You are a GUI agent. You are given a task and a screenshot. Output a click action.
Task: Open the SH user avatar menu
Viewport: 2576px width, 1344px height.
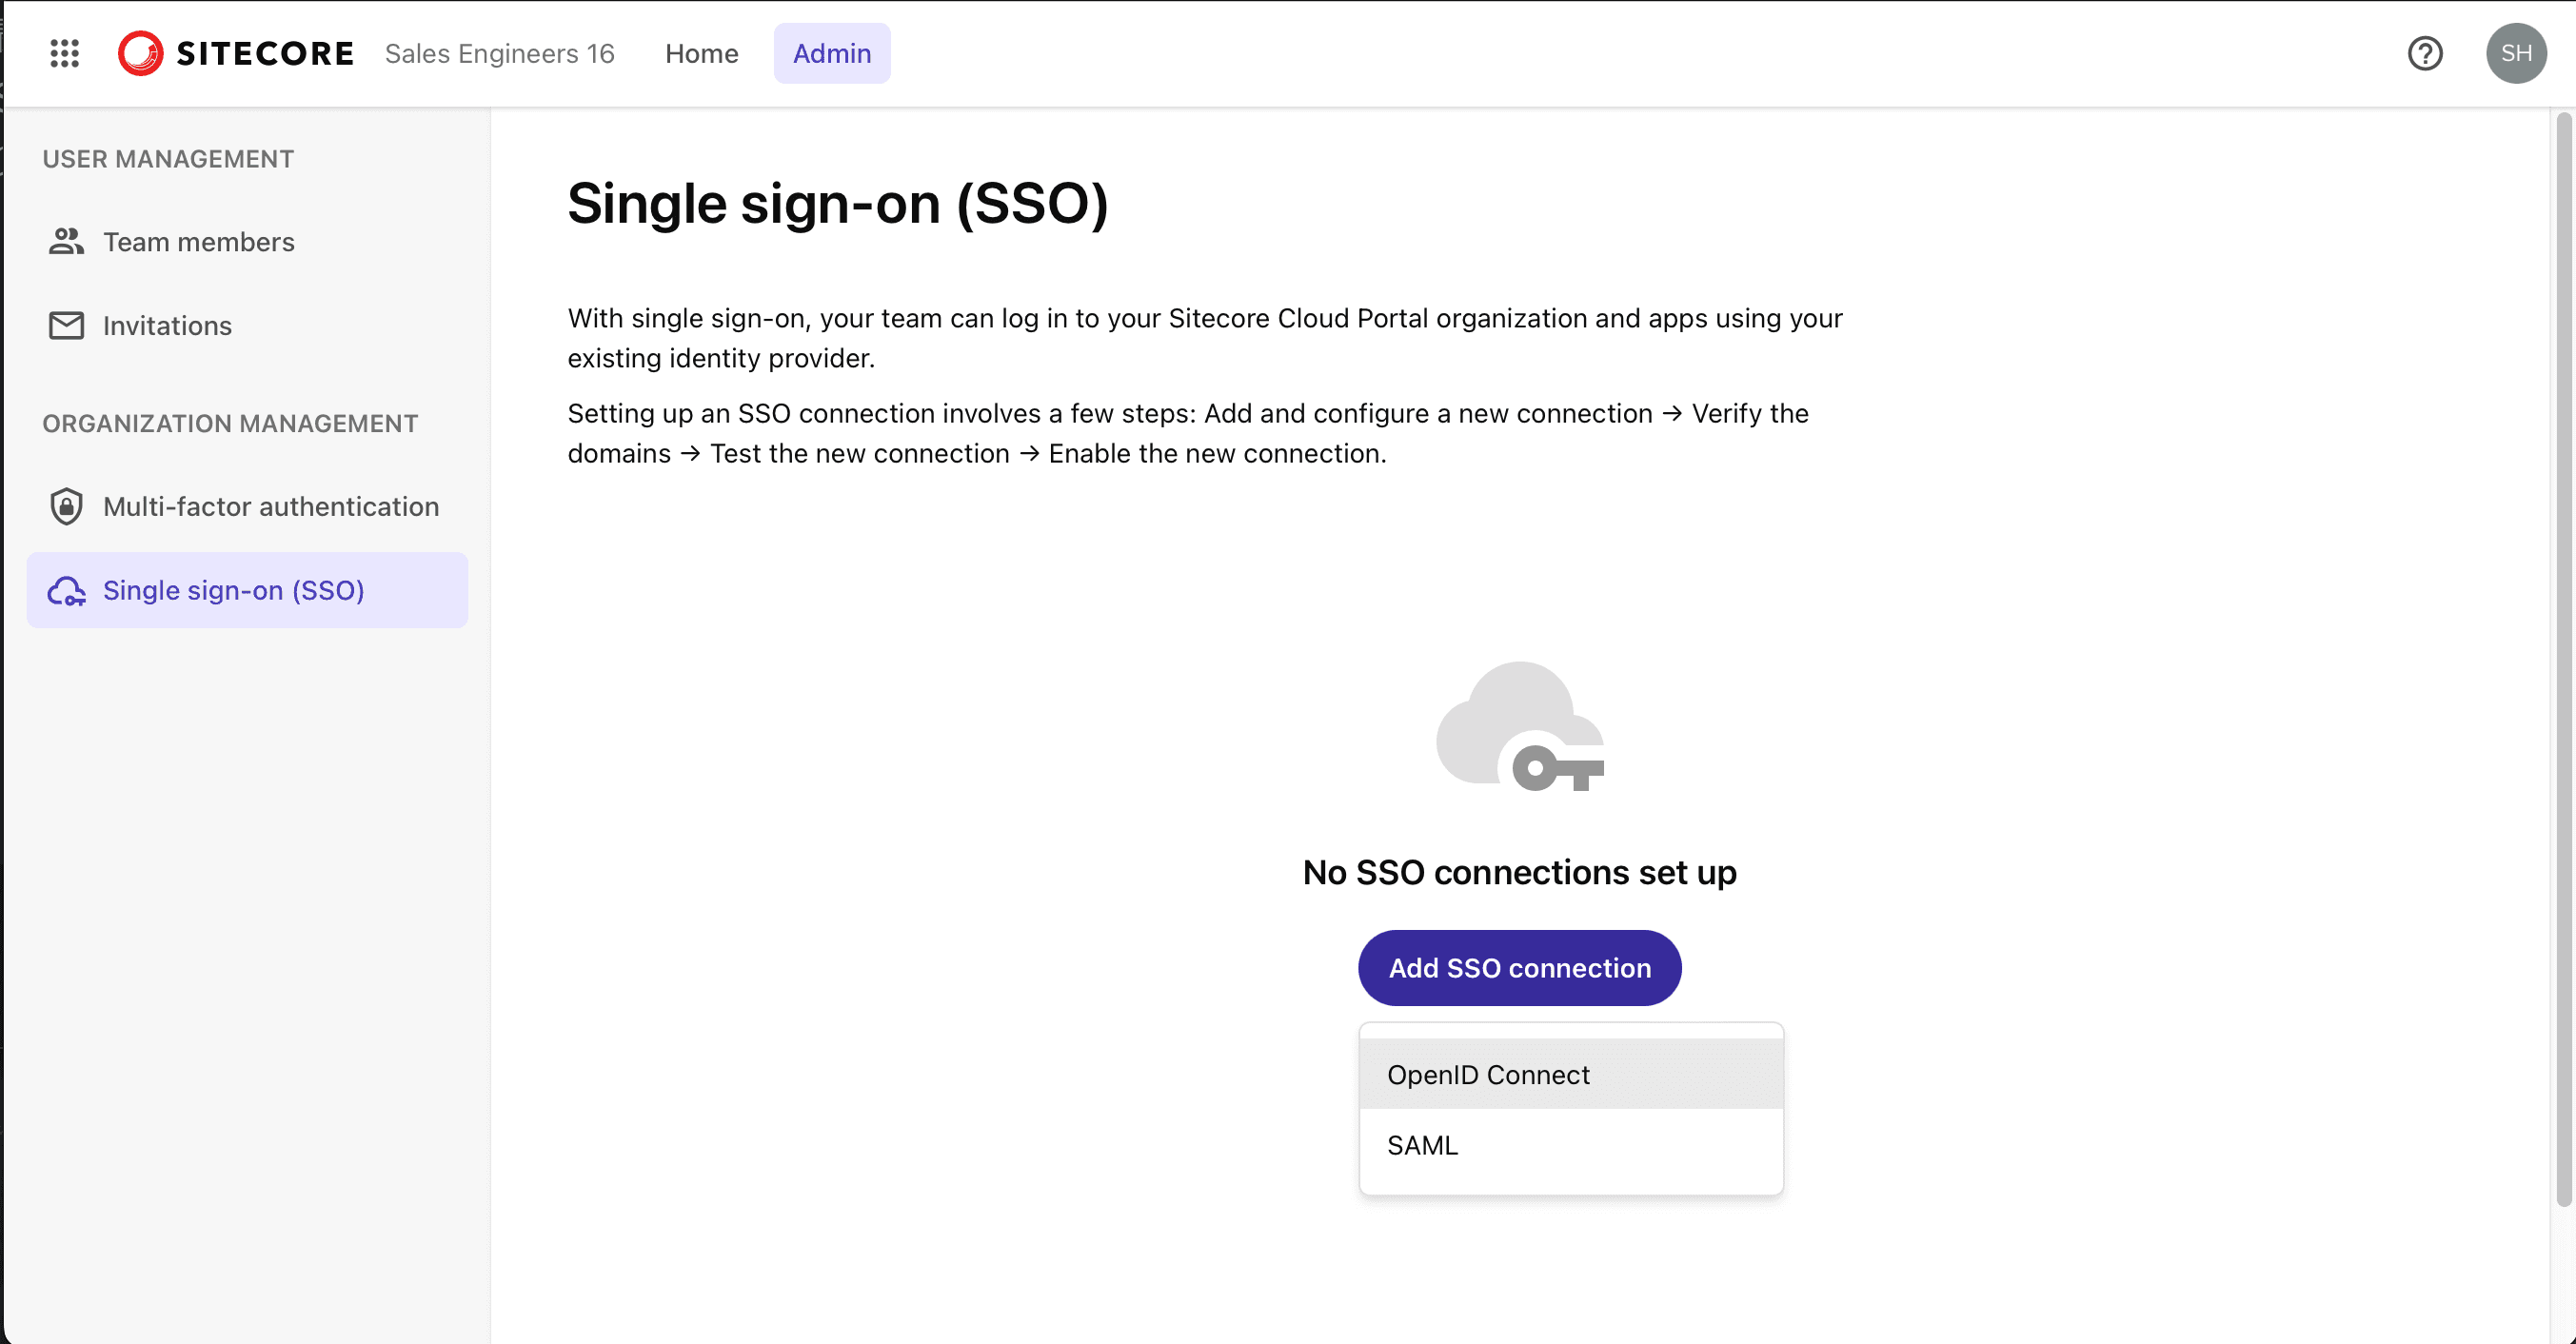coord(2515,53)
